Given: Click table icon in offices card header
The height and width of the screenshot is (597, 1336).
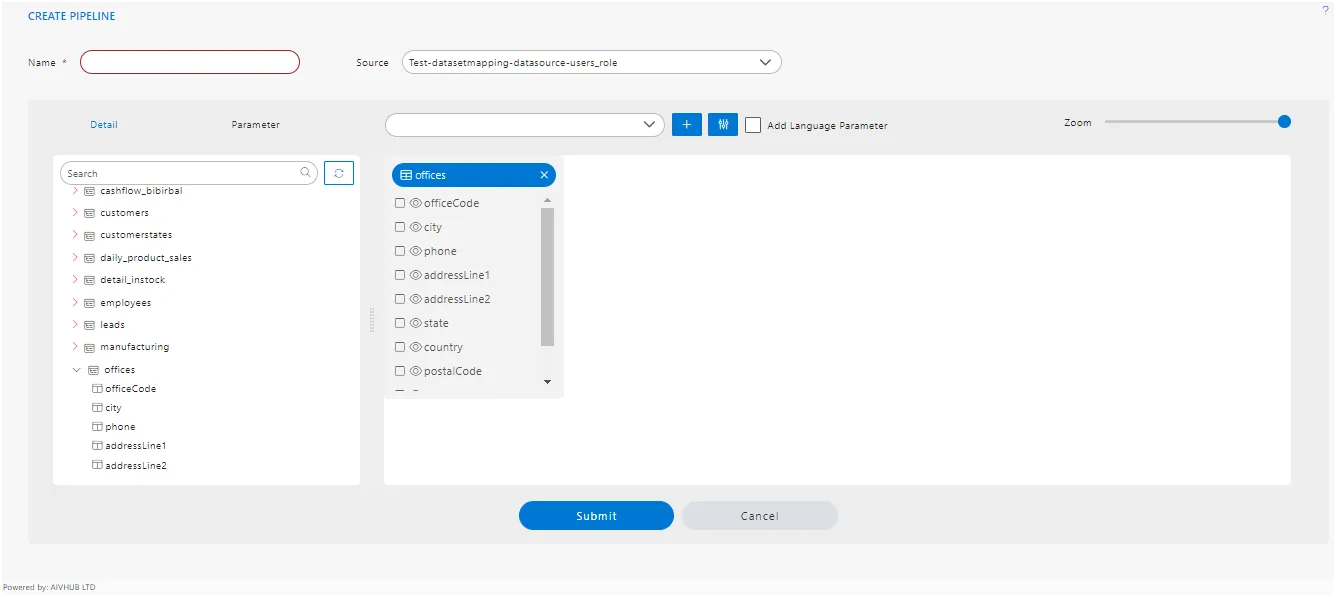Looking at the screenshot, I should pos(406,175).
